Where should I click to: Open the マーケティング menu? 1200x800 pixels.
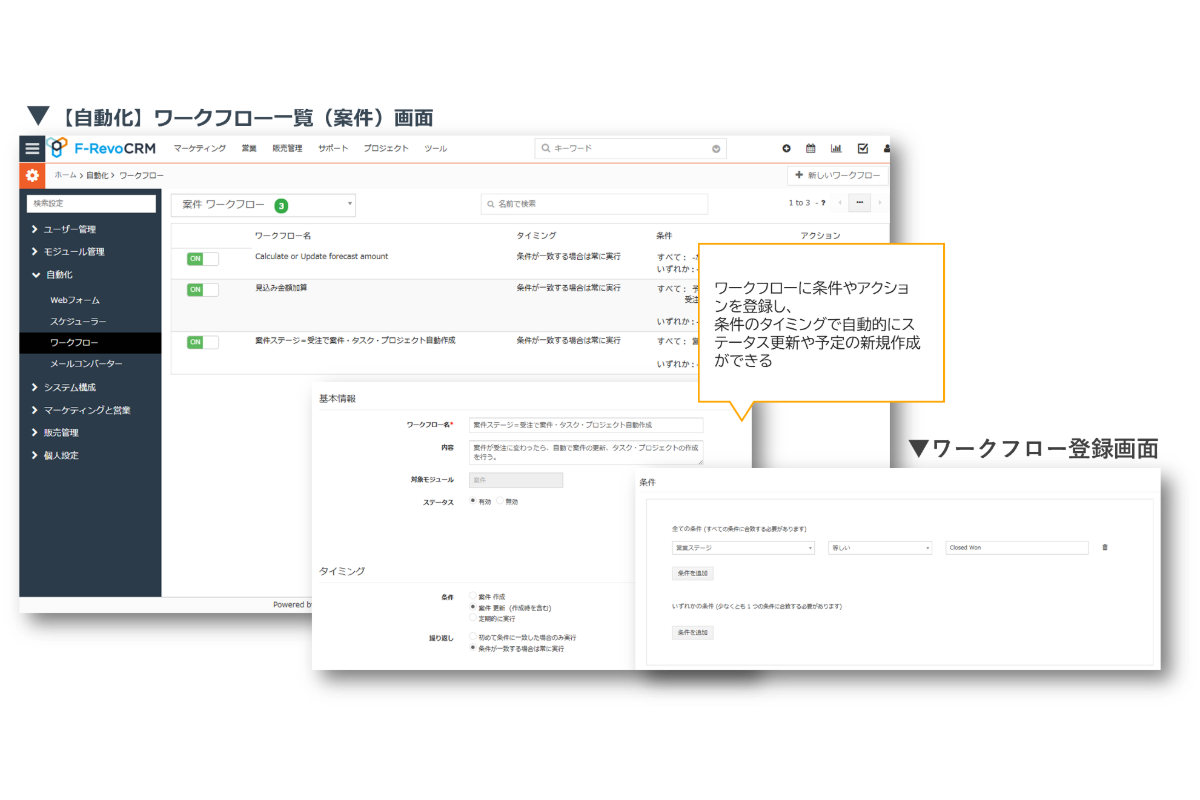[199, 149]
